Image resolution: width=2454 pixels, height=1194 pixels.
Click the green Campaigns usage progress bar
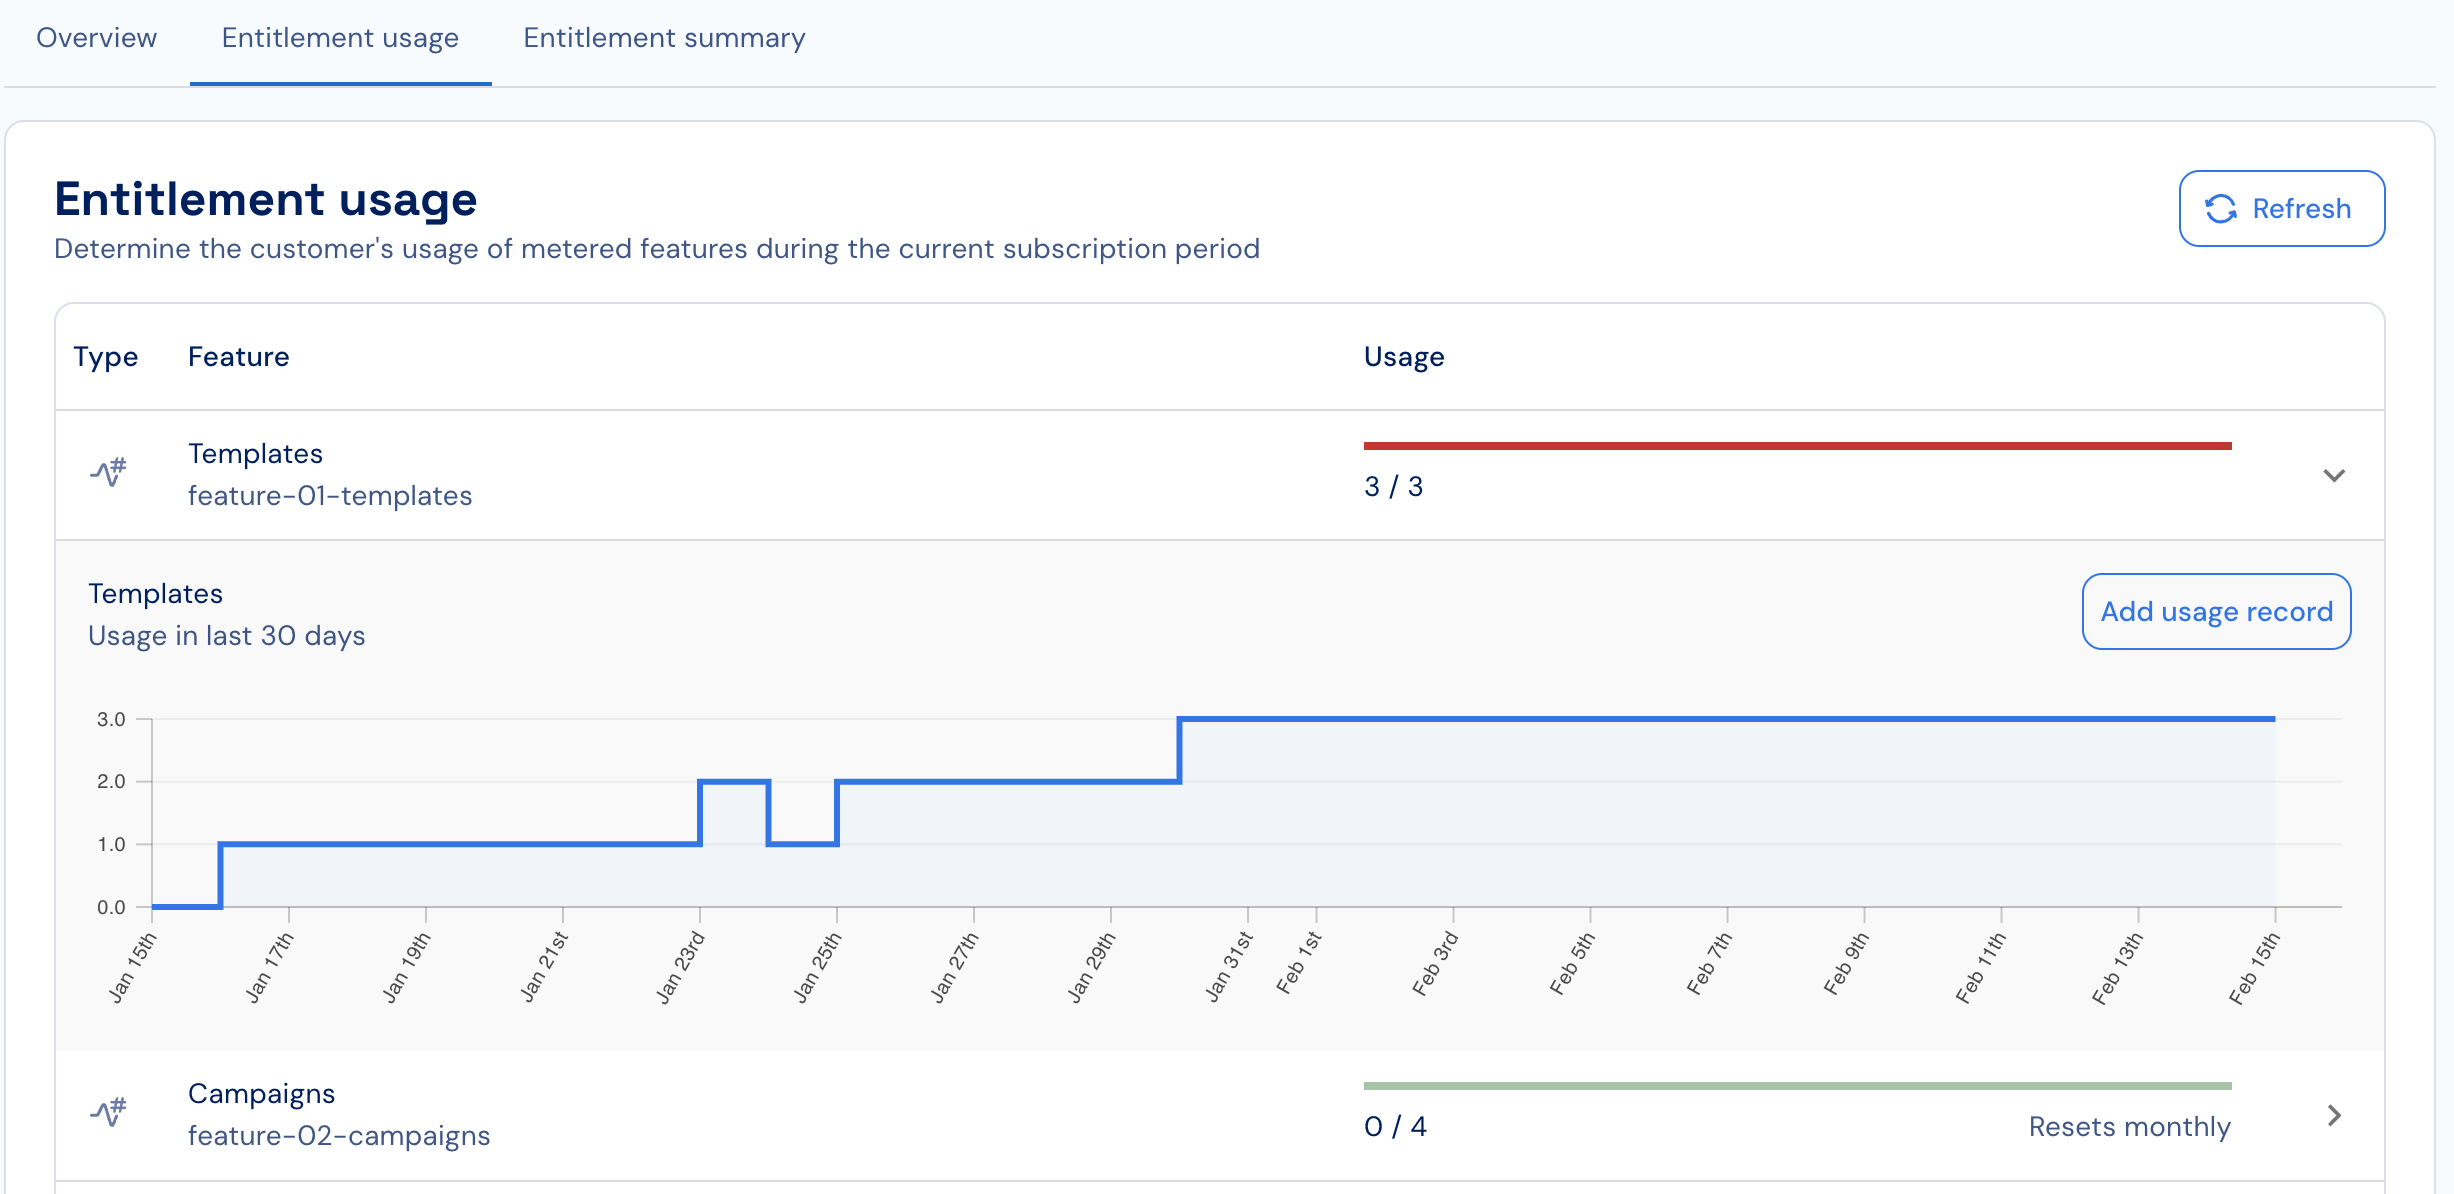click(x=1797, y=1086)
